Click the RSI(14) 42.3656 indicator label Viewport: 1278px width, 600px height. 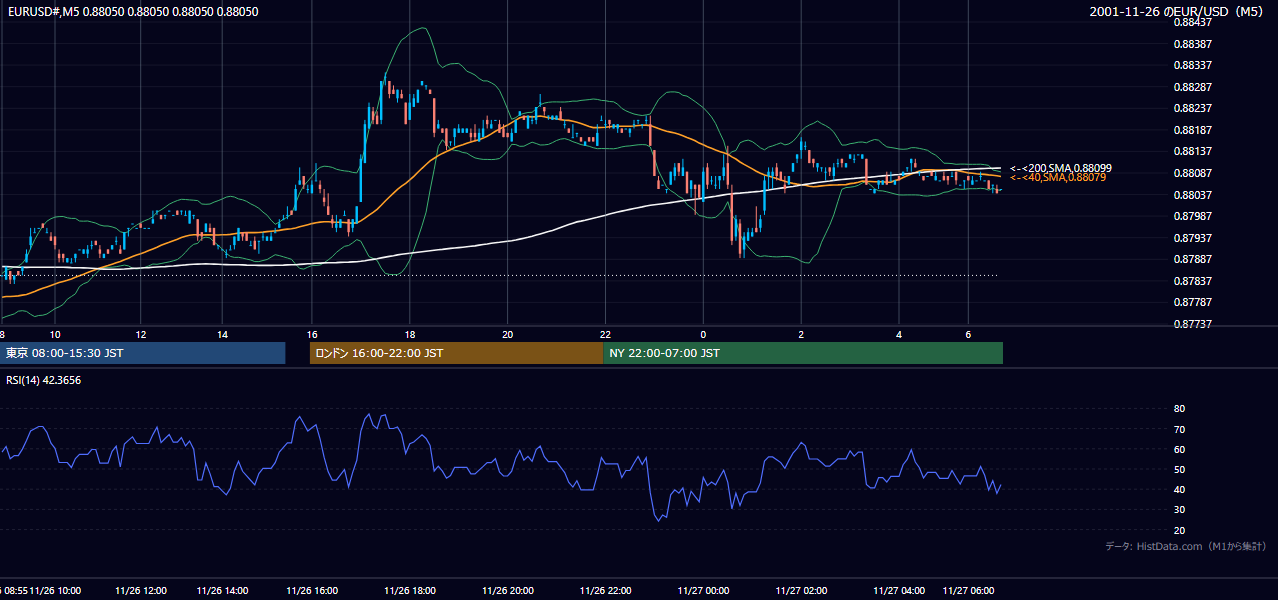click(x=44, y=380)
